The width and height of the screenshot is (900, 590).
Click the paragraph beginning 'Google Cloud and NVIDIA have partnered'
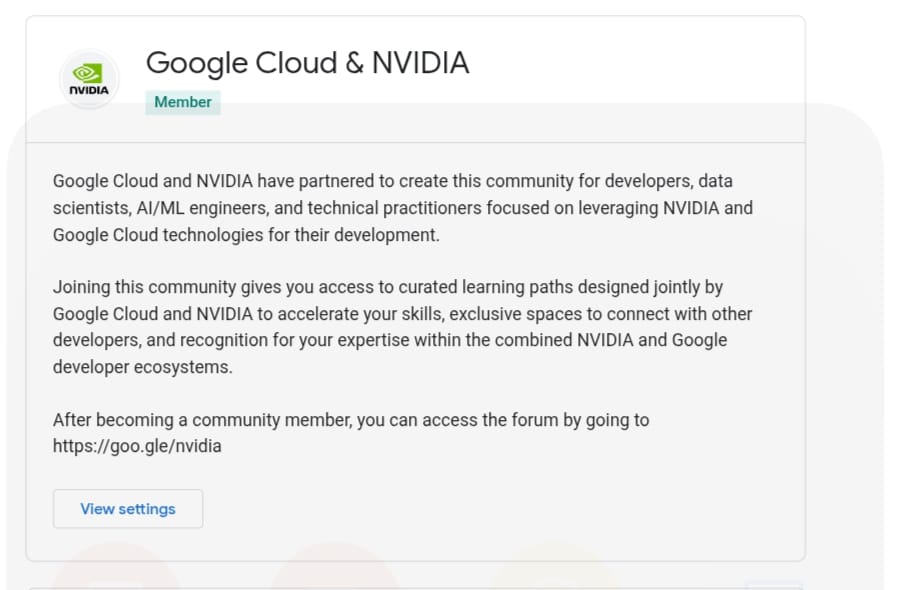coord(402,208)
